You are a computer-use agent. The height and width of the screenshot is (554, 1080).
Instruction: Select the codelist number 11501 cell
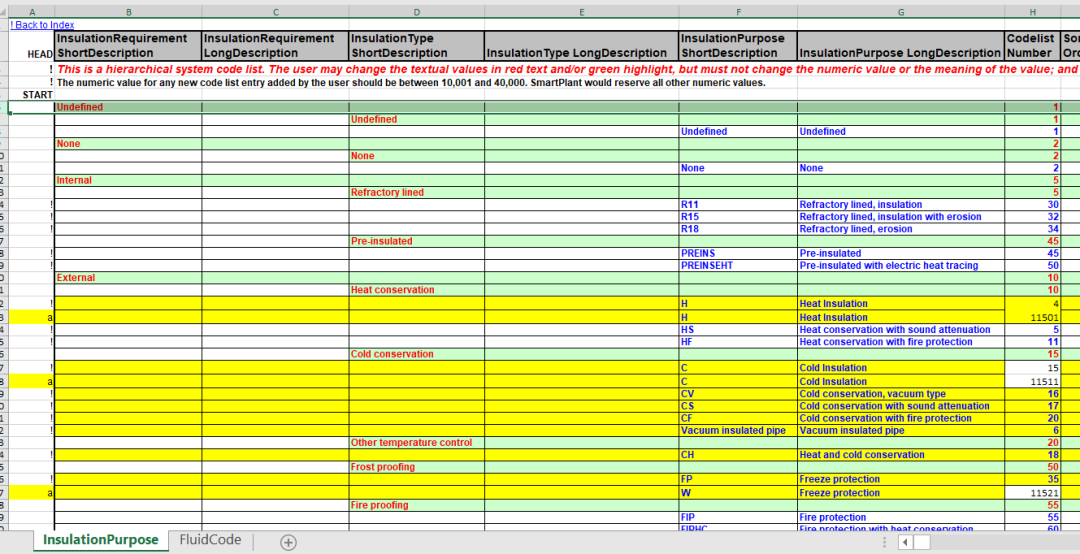pos(1032,318)
